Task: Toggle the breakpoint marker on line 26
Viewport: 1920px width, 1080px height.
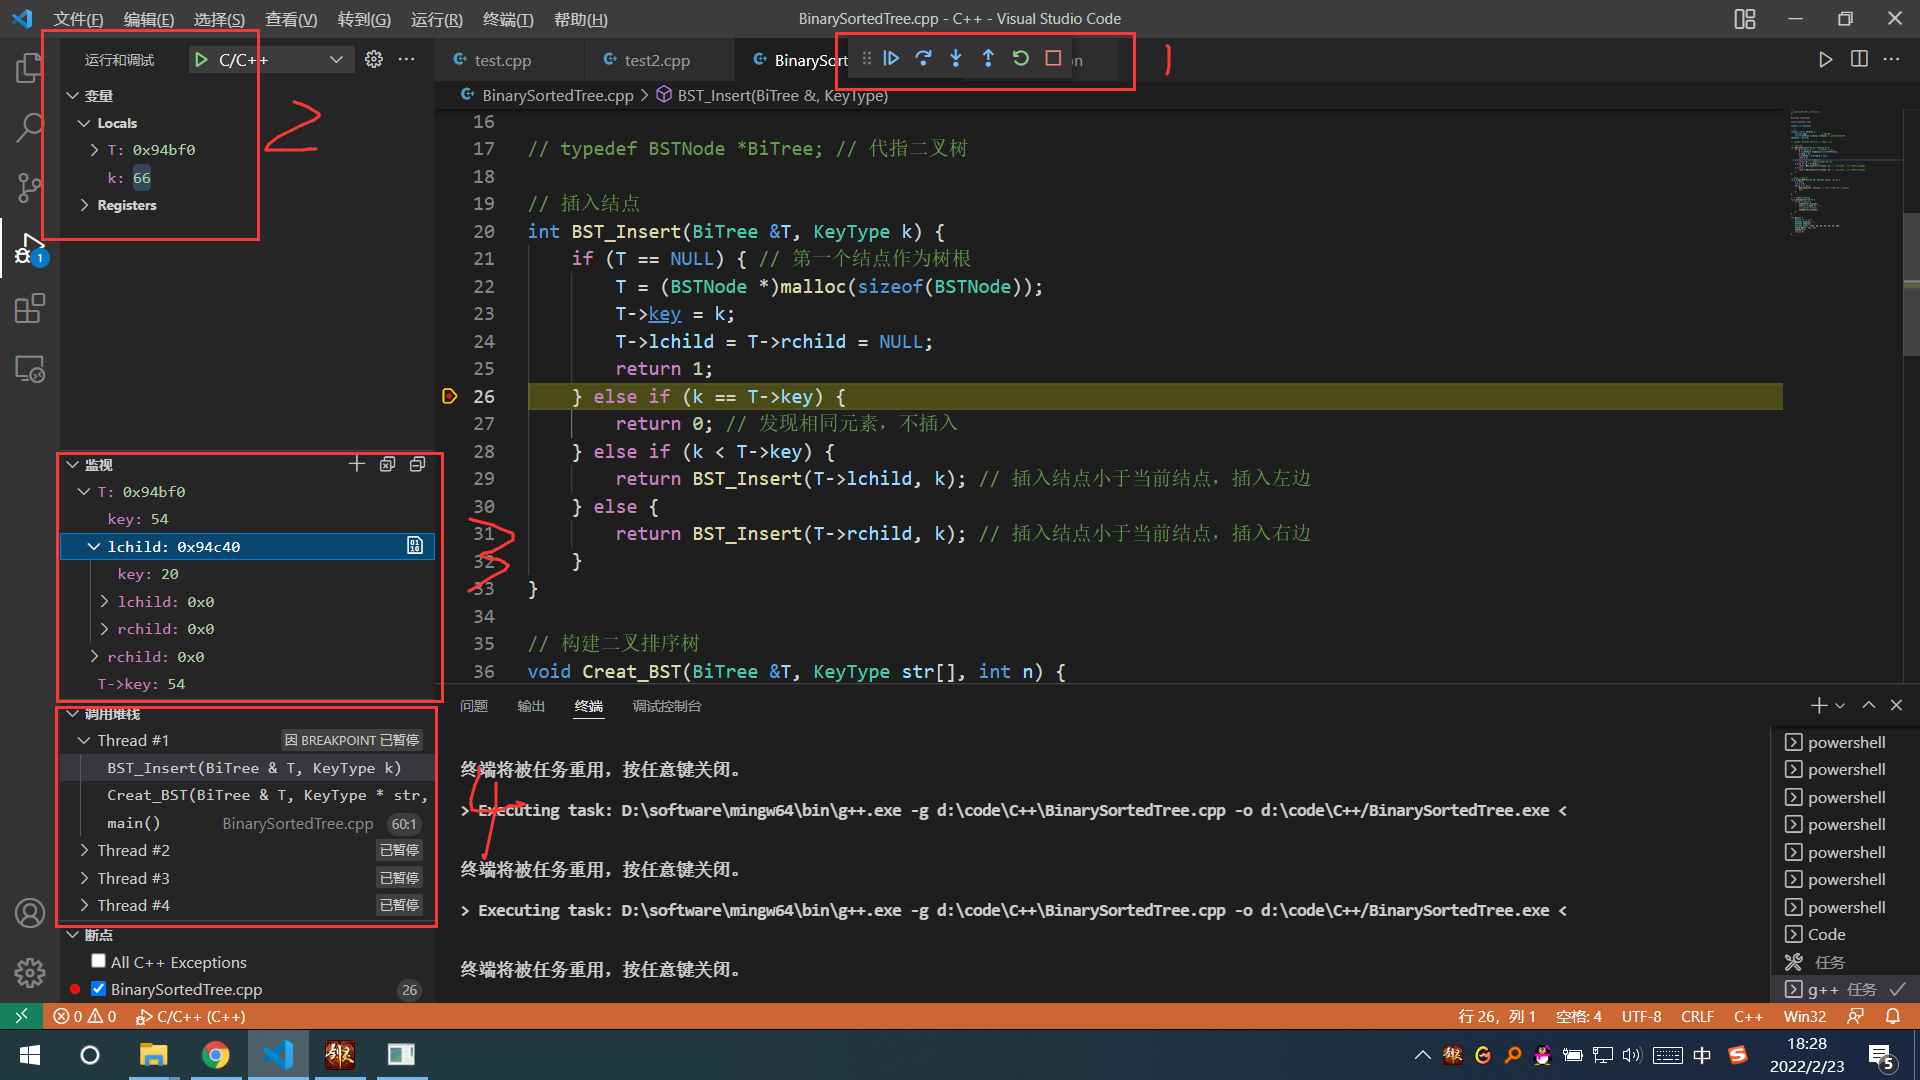Action: point(450,397)
